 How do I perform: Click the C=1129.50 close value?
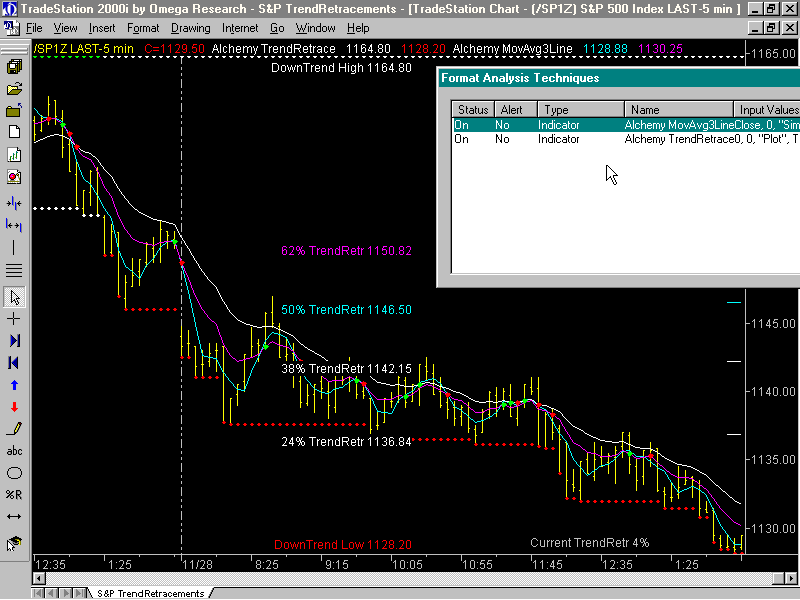(x=174, y=49)
